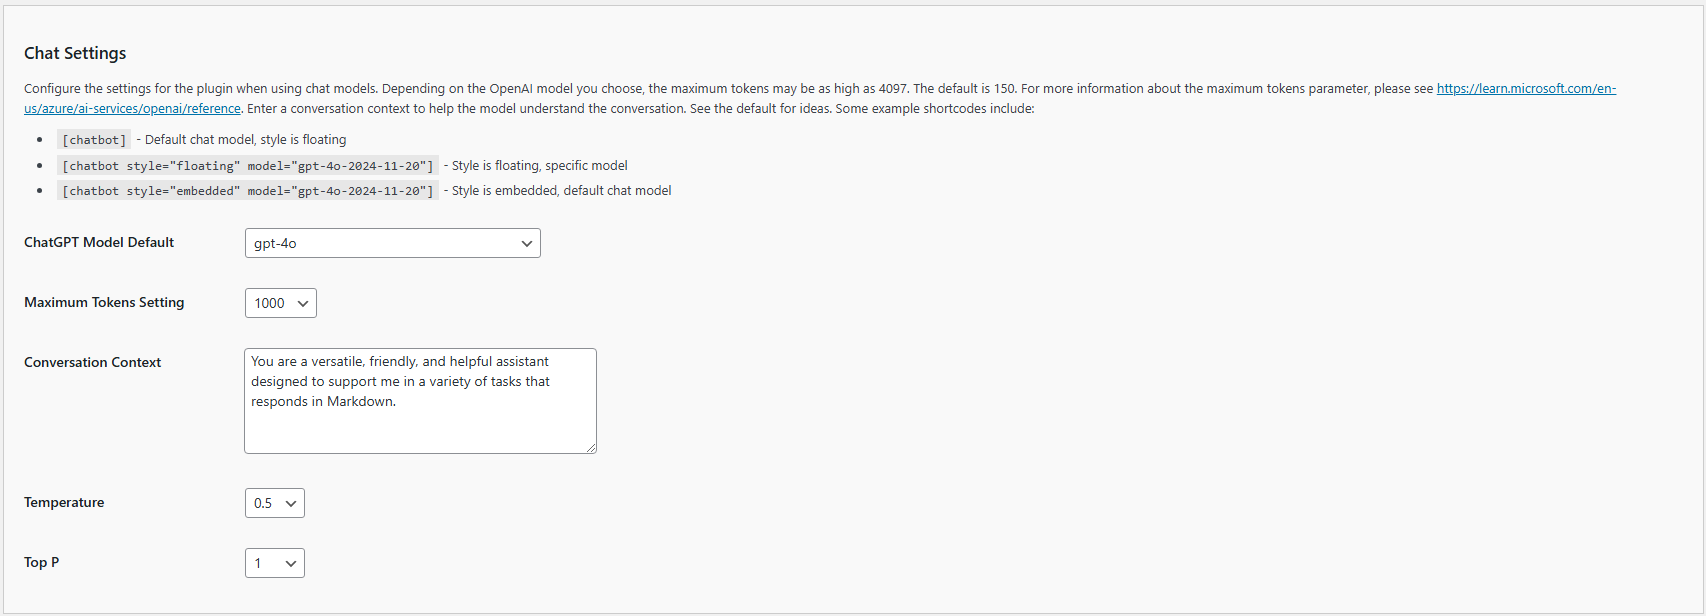Click the chevron arrow in the gpt-4o select
Image resolution: width=1706 pixels, height=616 pixels.
(x=527, y=243)
